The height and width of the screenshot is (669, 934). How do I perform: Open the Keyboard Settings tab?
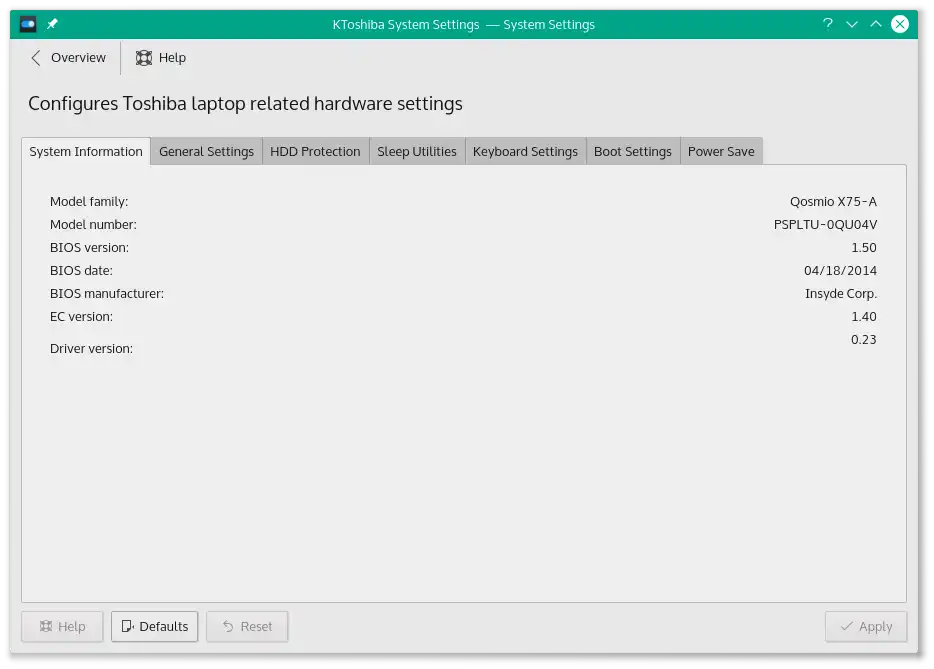(525, 151)
